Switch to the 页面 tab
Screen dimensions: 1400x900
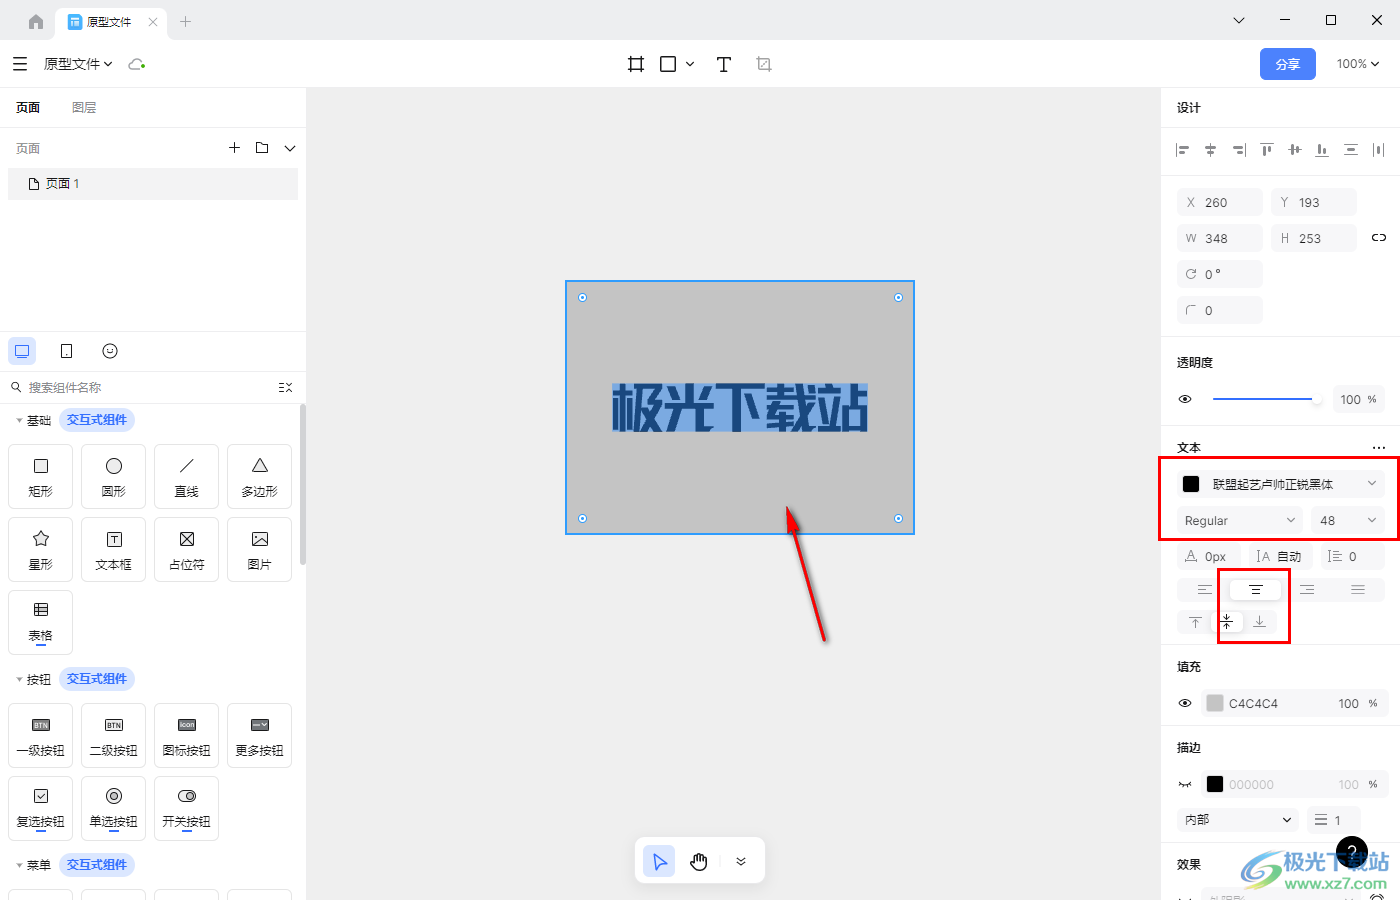click(x=28, y=108)
